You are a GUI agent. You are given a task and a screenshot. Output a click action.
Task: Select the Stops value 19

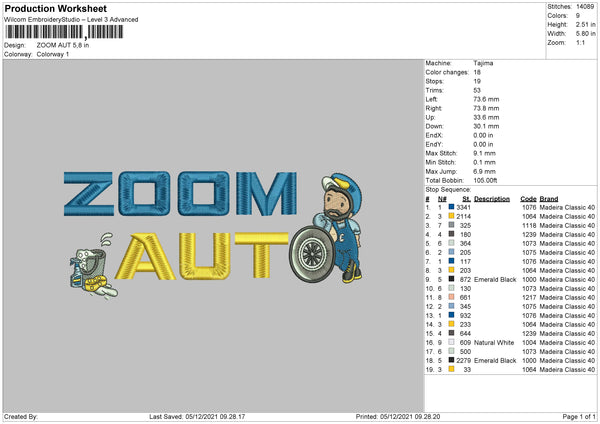coord(477,81)
